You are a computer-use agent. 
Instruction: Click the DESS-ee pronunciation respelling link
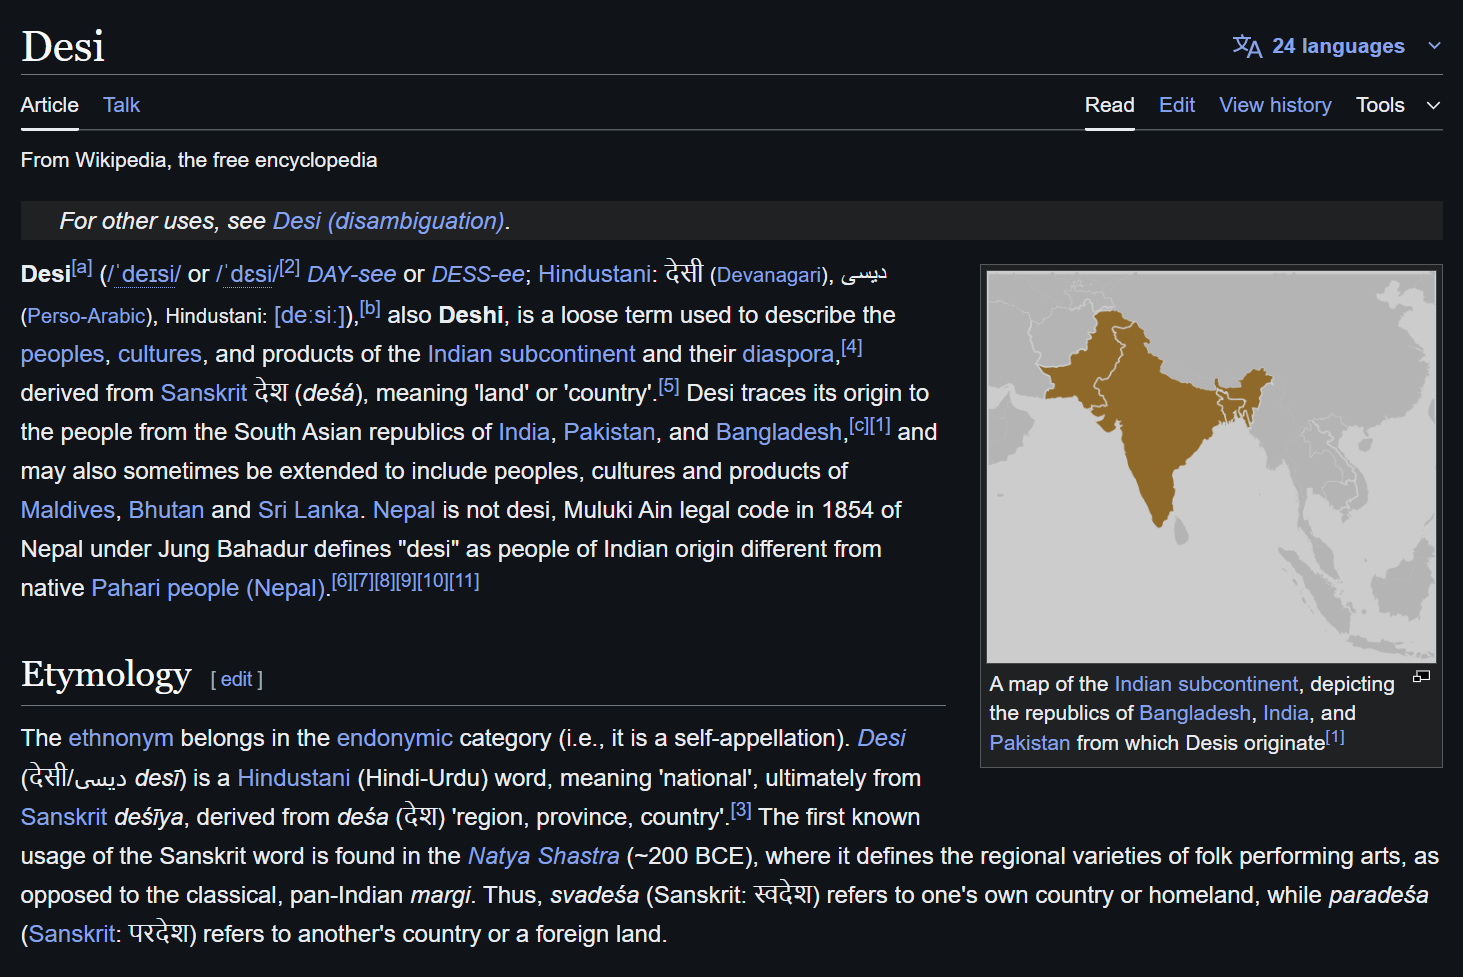[x=478, y=275]
